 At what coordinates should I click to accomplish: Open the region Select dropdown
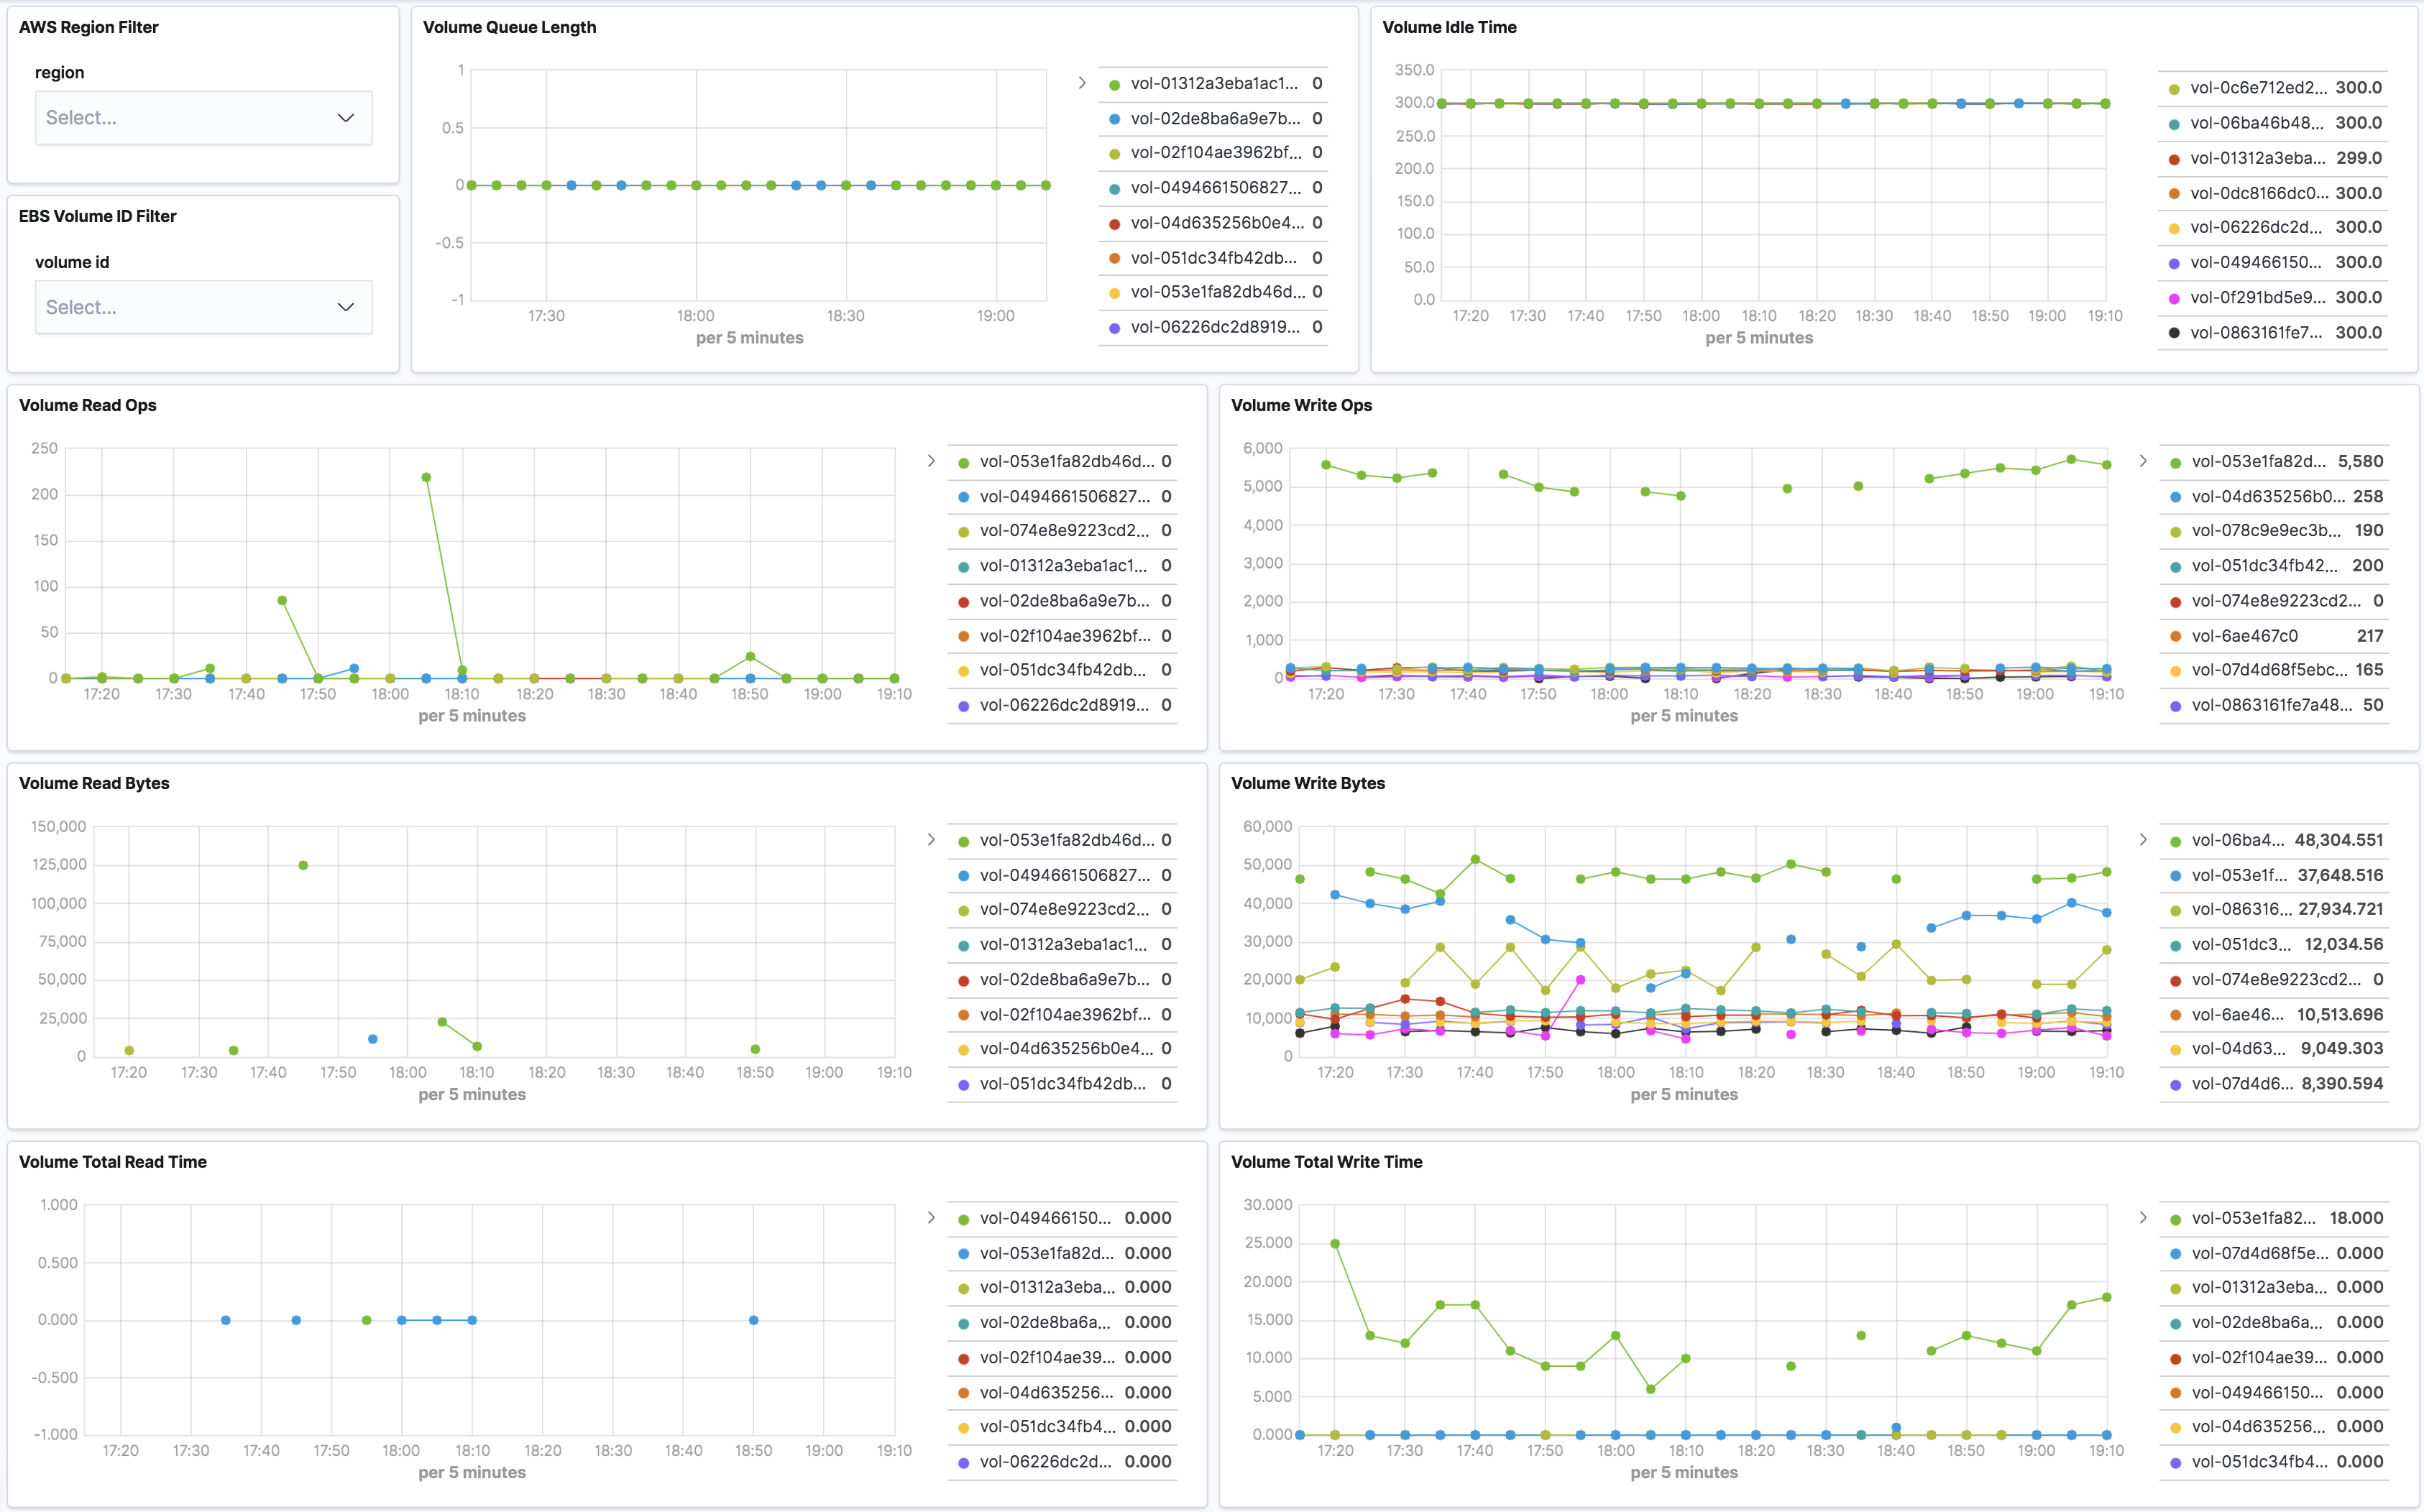click(203, 117)
